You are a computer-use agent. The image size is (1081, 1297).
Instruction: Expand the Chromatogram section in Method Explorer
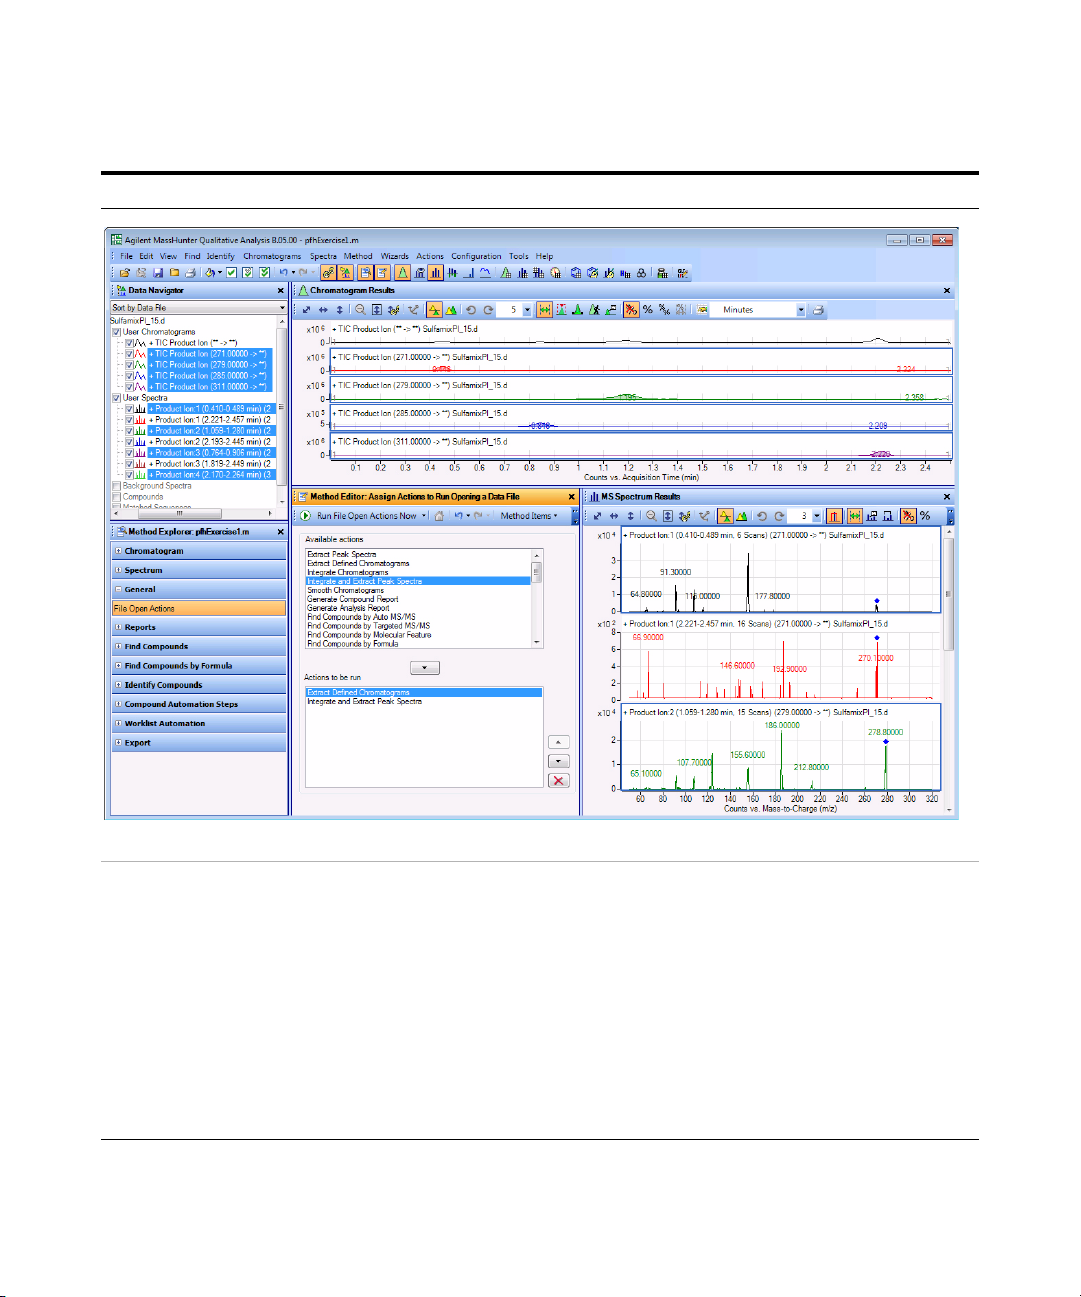[x=118, y=551]
